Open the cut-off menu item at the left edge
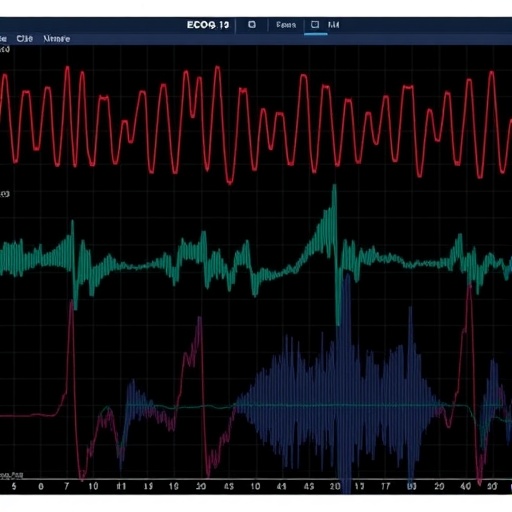This screenshot has width=512, height=512. click(x=3, y=39)
